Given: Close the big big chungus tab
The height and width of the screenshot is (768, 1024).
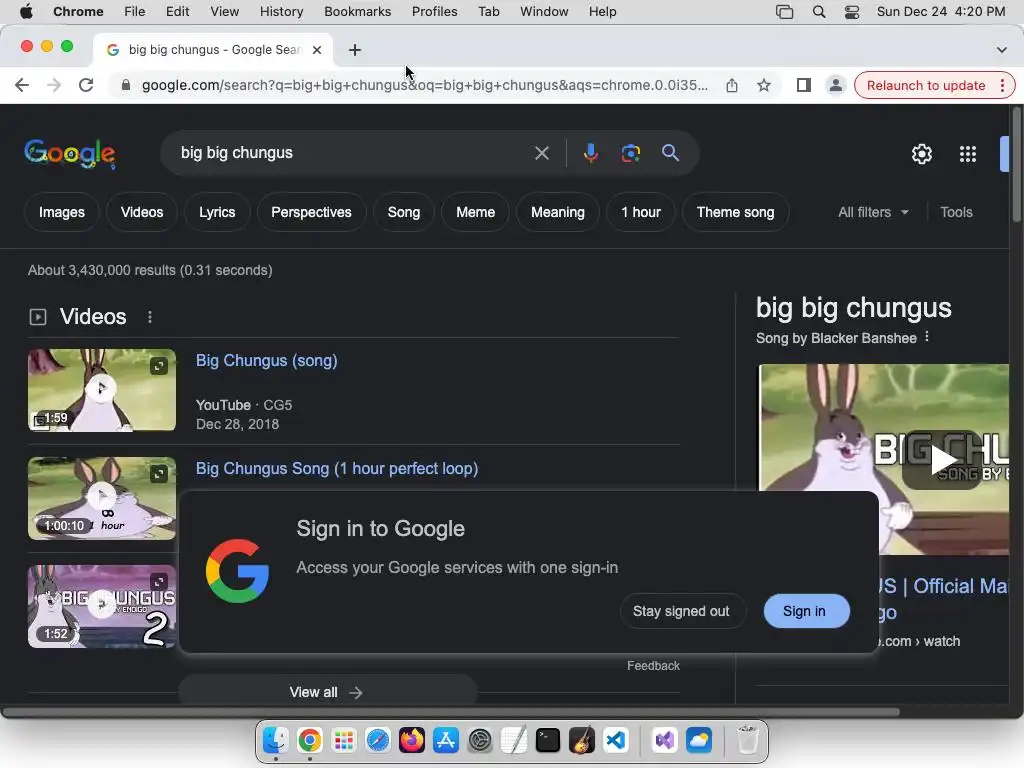Looking at the screenshot, I should coord(317,50).
